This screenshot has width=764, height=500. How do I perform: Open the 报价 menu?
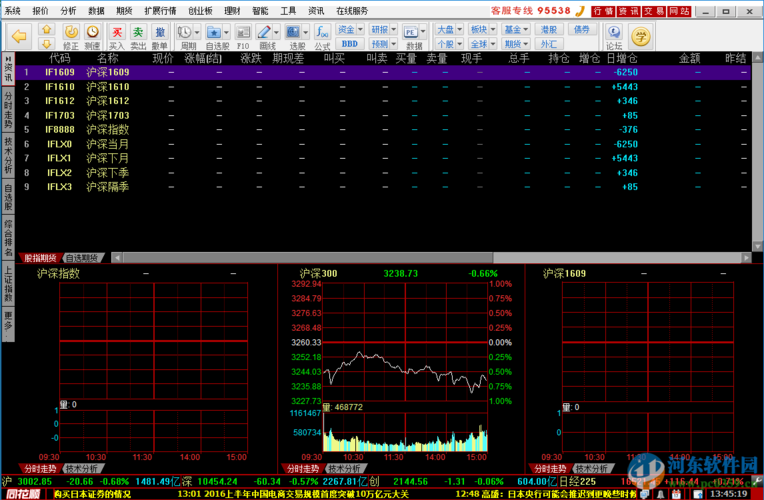click(x=40, y=11)
